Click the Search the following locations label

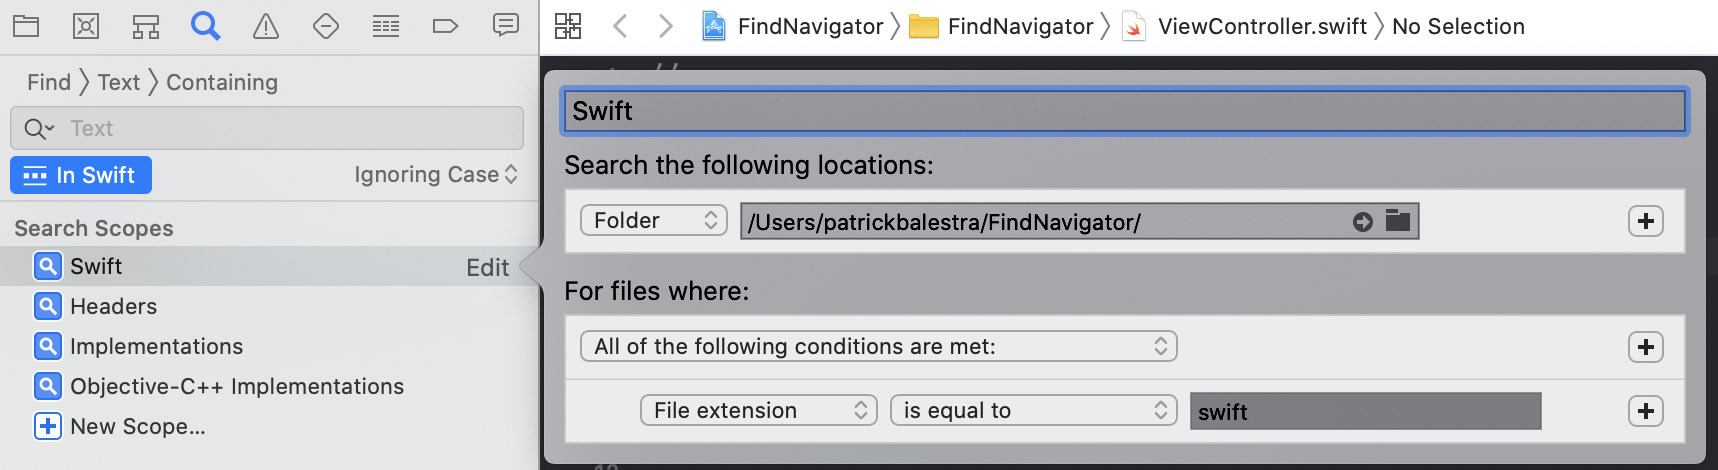[x=749, y=165]
